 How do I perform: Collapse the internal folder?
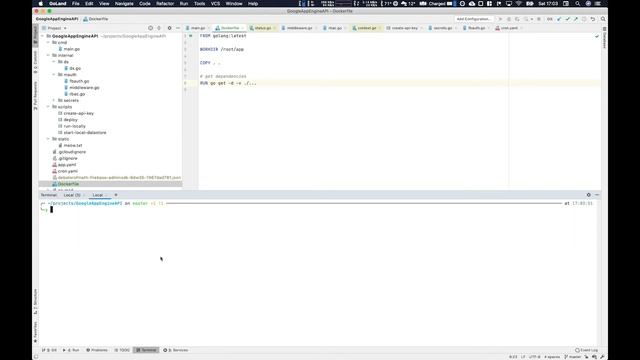tap(49, 56)
